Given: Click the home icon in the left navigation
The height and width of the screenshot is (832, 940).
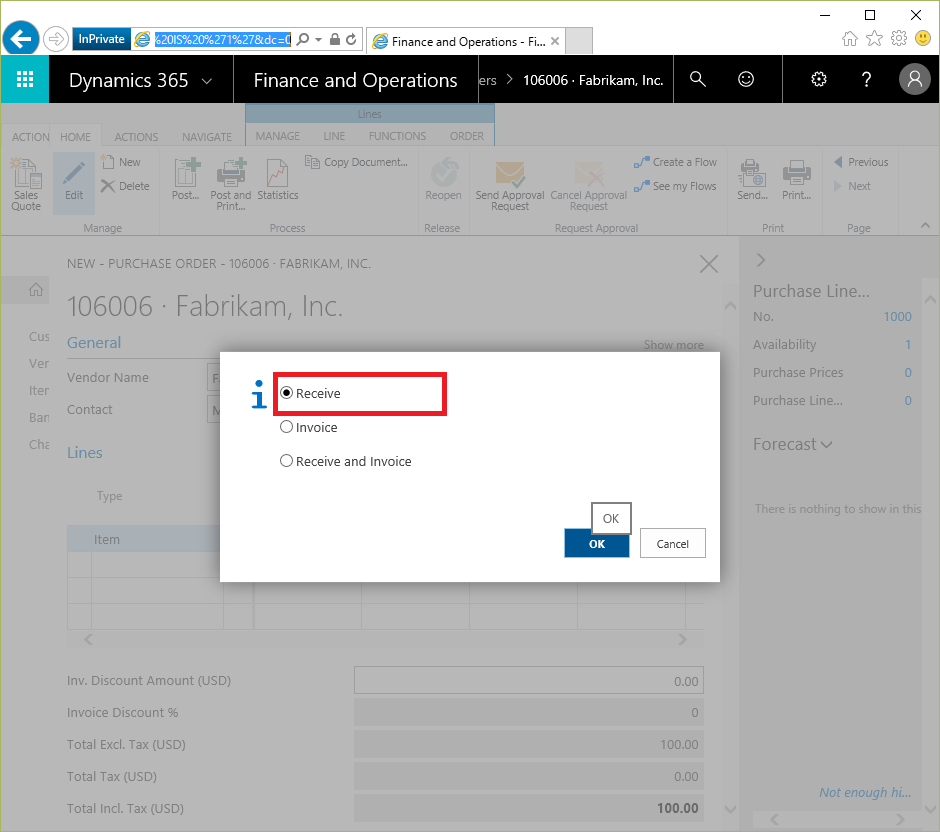Looking at the screenshot, I should pos(36,290).
